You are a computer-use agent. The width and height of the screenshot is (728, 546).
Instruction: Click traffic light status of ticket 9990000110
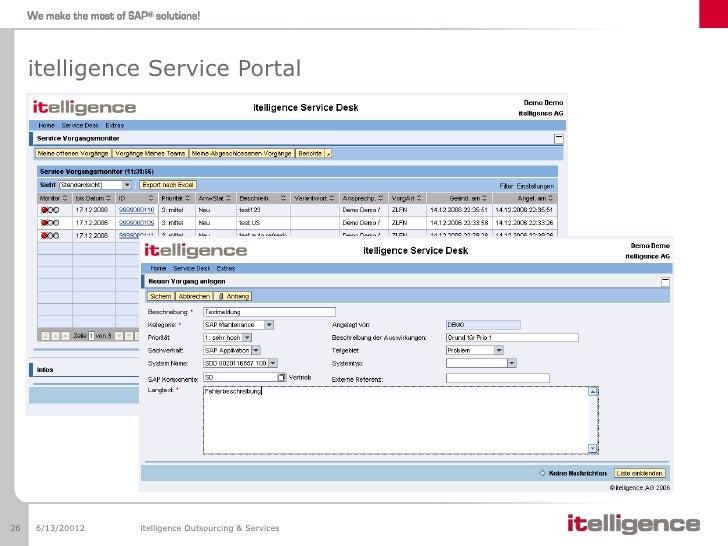[50, 210]
